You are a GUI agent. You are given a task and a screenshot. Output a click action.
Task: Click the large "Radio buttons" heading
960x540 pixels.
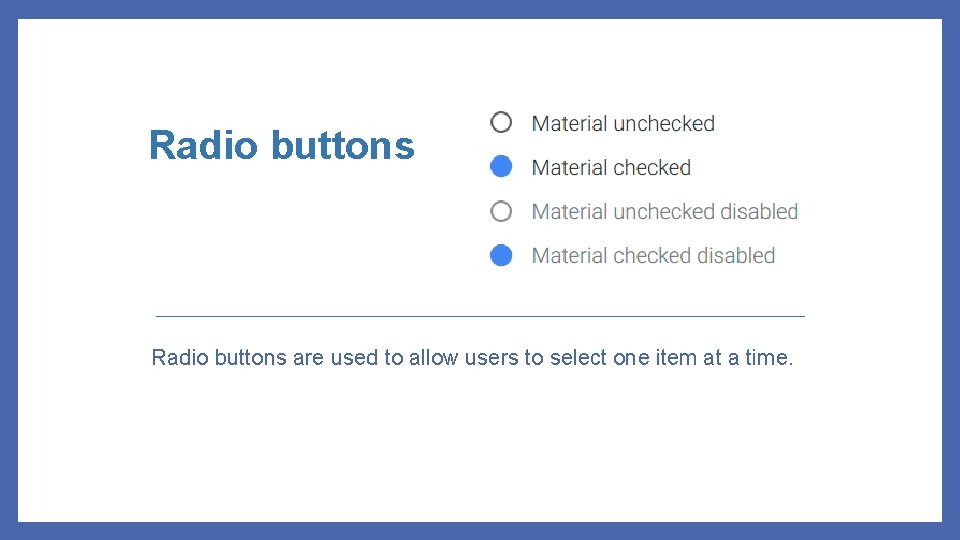(282, 146)
